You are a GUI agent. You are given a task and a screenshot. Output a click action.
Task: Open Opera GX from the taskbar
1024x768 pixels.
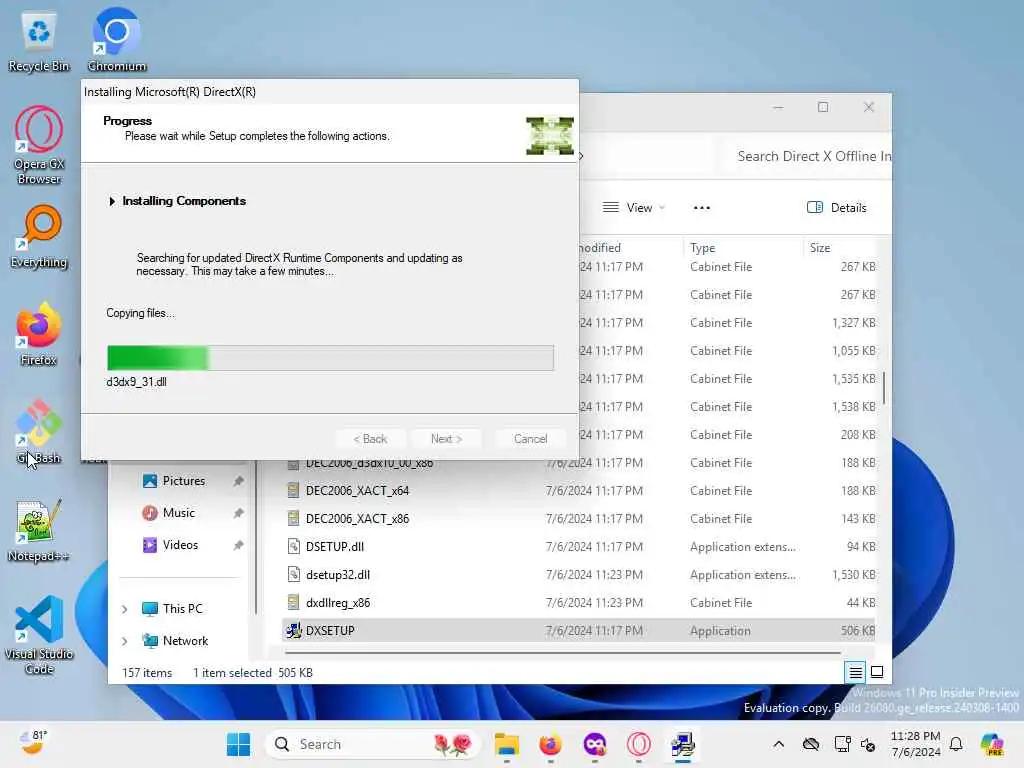639,744
